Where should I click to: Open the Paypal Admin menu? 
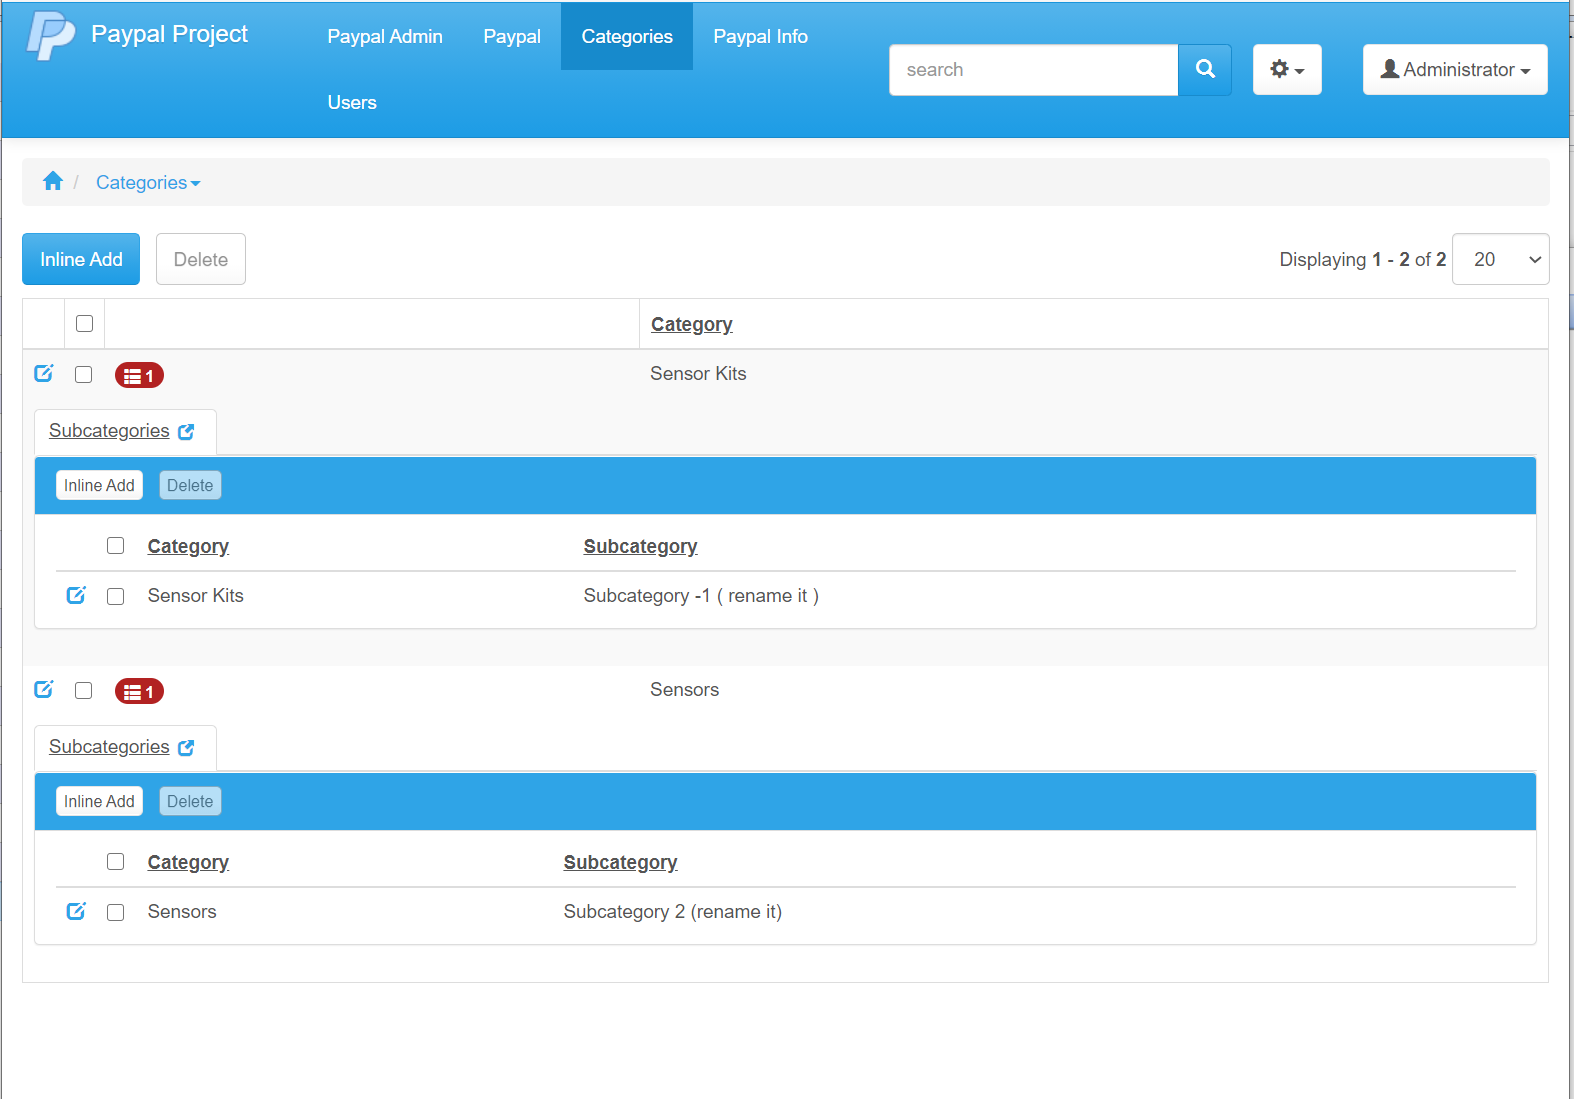point(385,37)
